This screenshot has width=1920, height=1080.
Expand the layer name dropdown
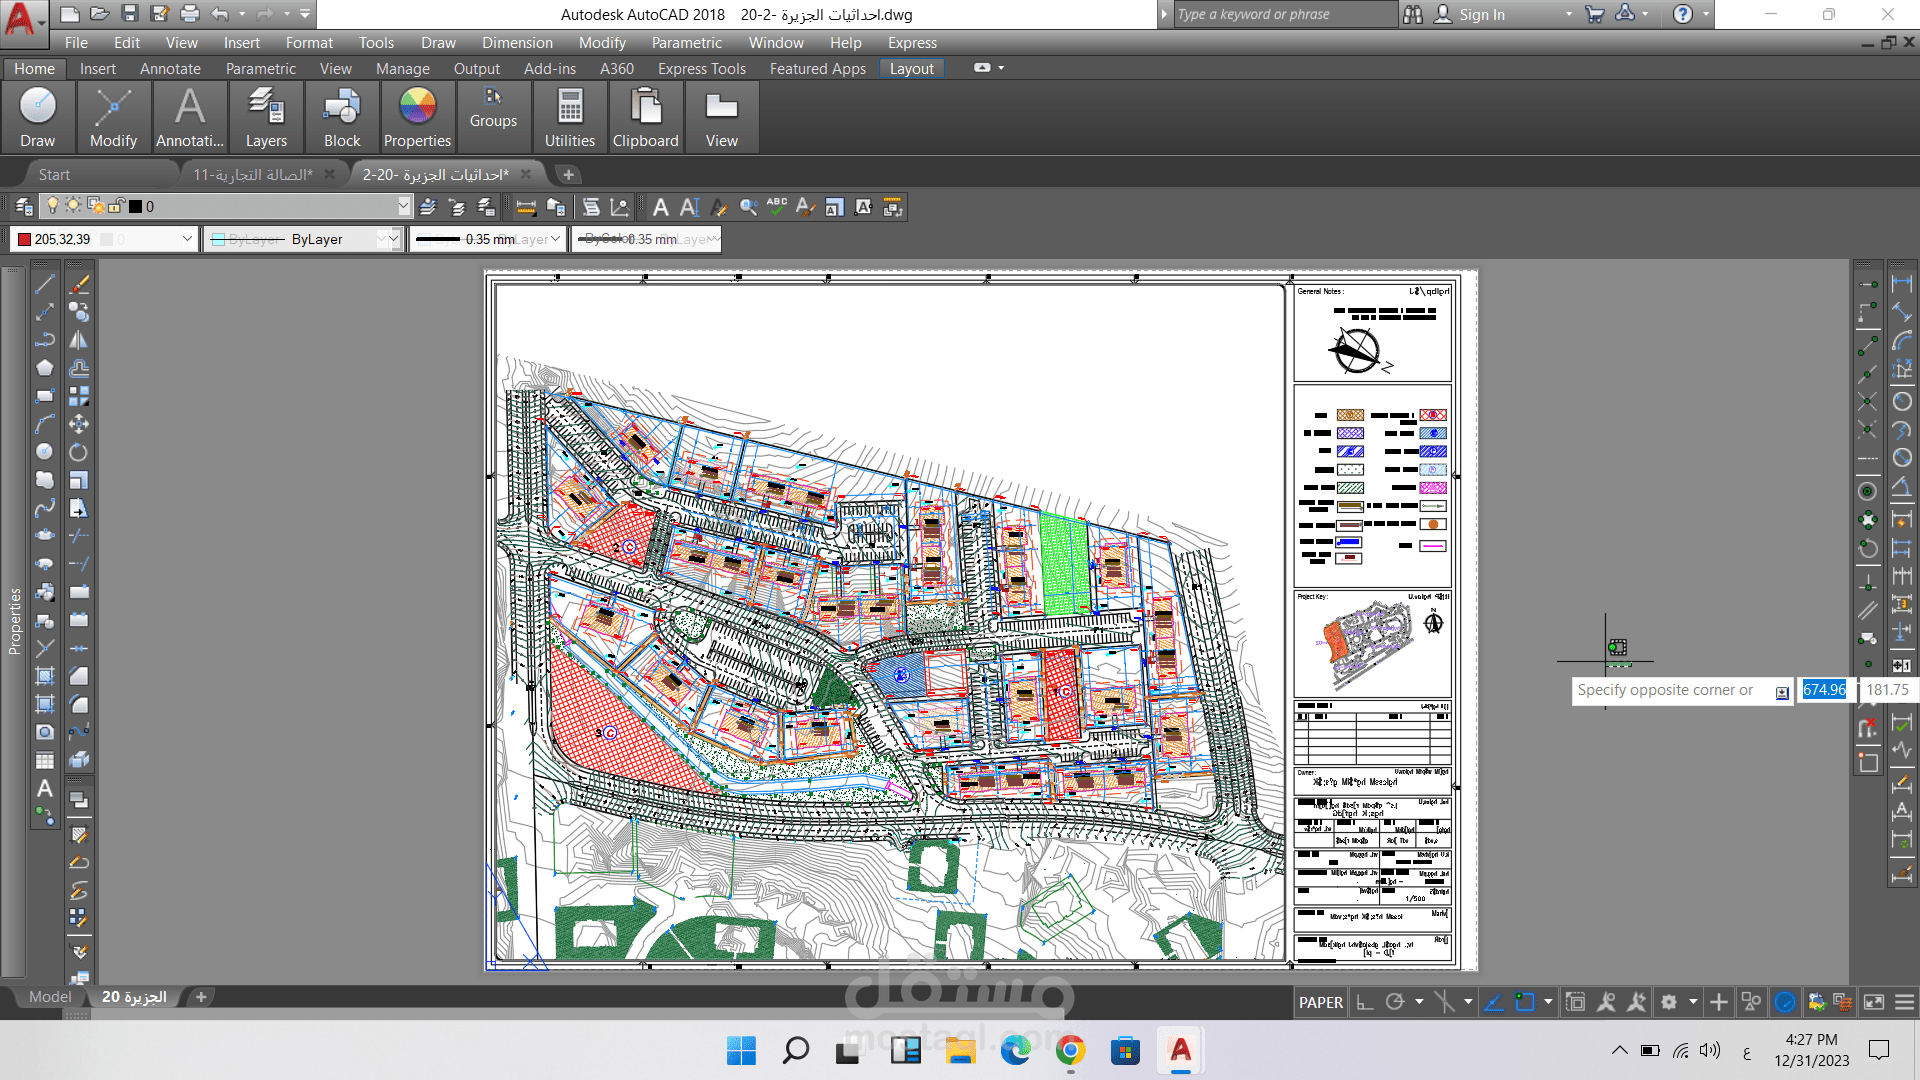tap(403, 206)
